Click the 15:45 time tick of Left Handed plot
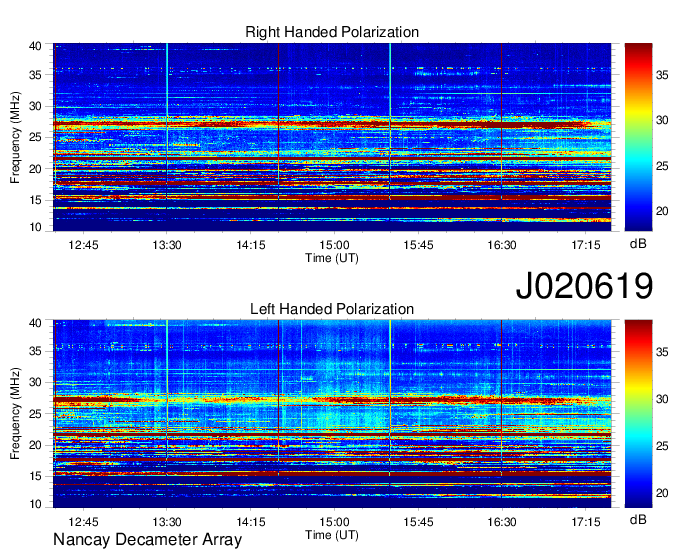 click(418, 522)
